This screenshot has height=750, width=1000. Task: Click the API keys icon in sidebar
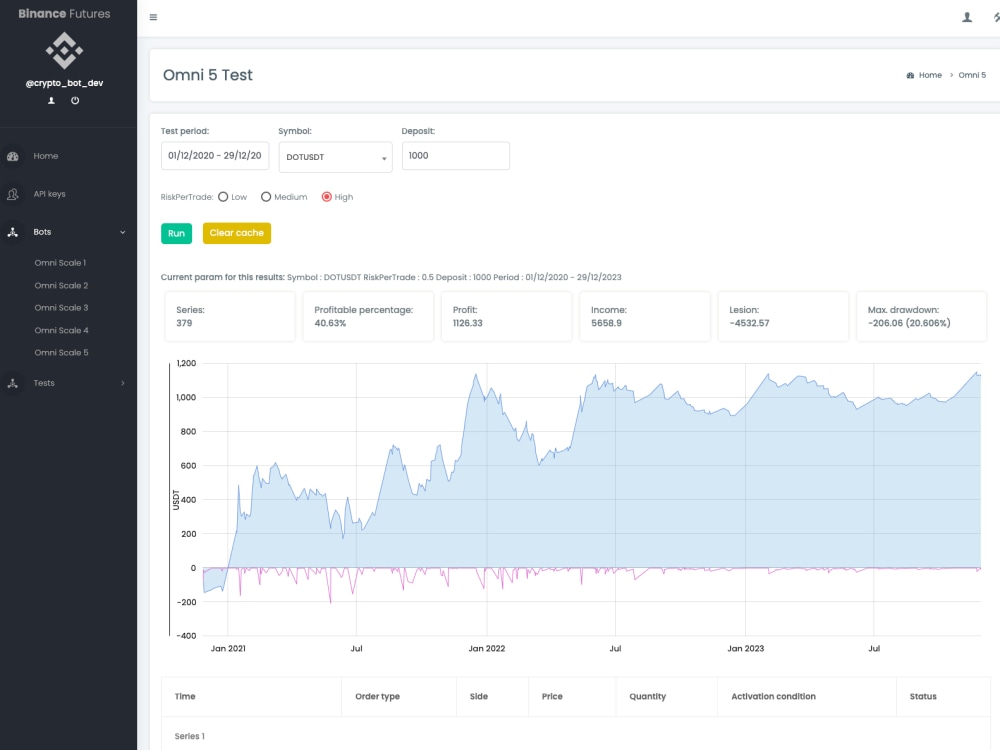pyautogui.click(x=12, y=194)
